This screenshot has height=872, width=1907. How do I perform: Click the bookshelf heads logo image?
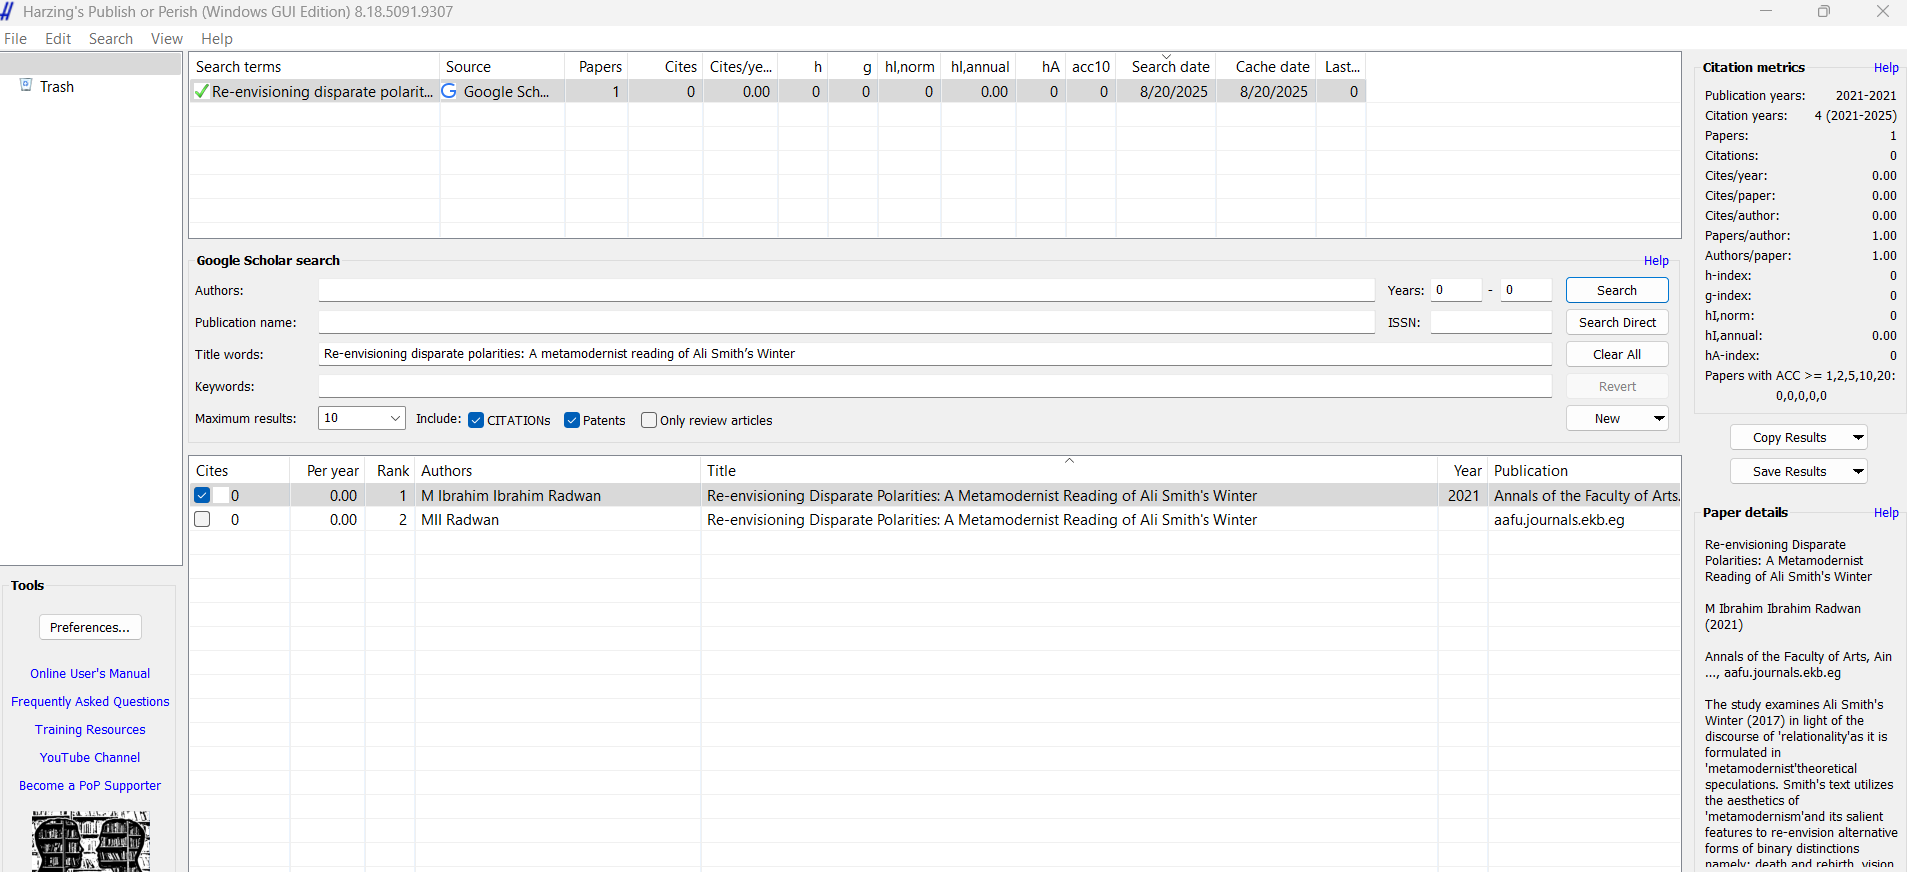click(90, 841)
